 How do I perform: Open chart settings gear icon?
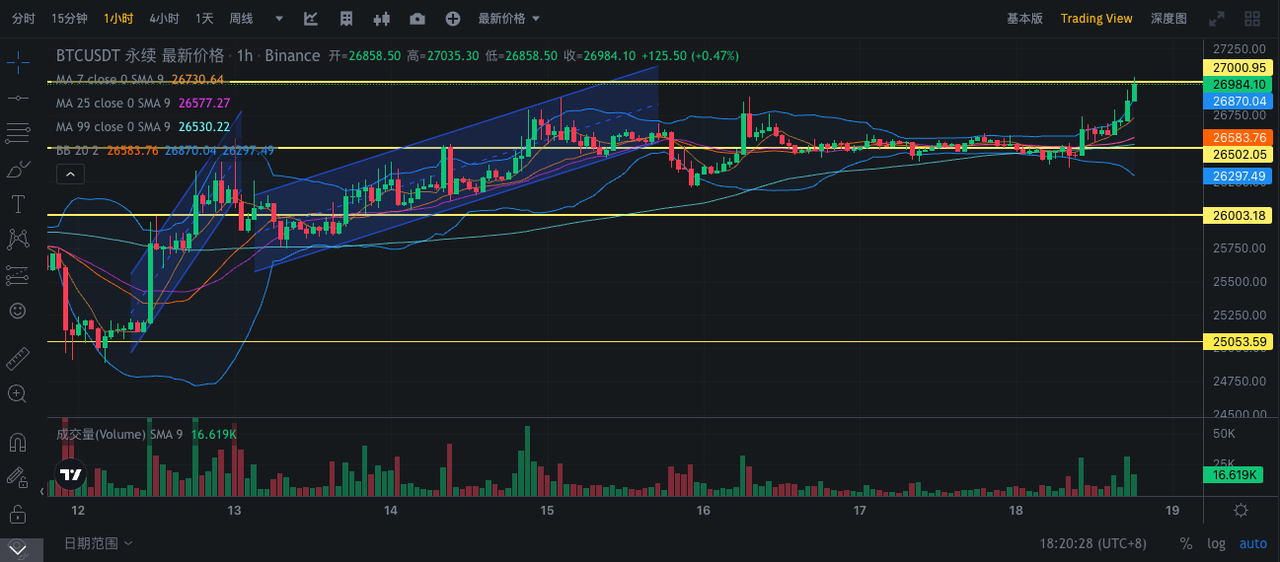pos(1241,510)
